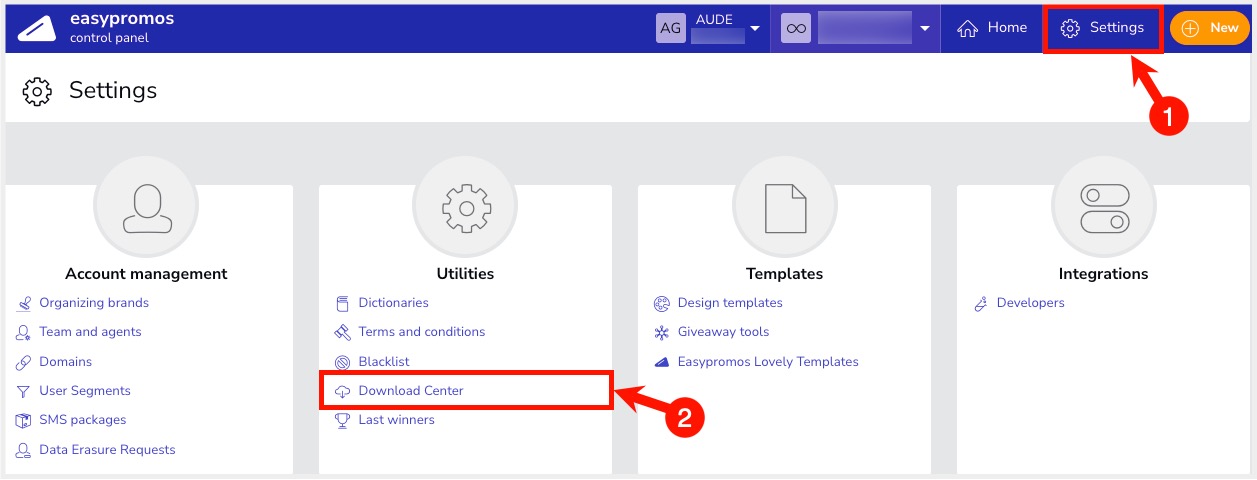Click the gear icon beside Settings heading
The width and height of the screenshot is (1257, 480).
tap(37, 91)
